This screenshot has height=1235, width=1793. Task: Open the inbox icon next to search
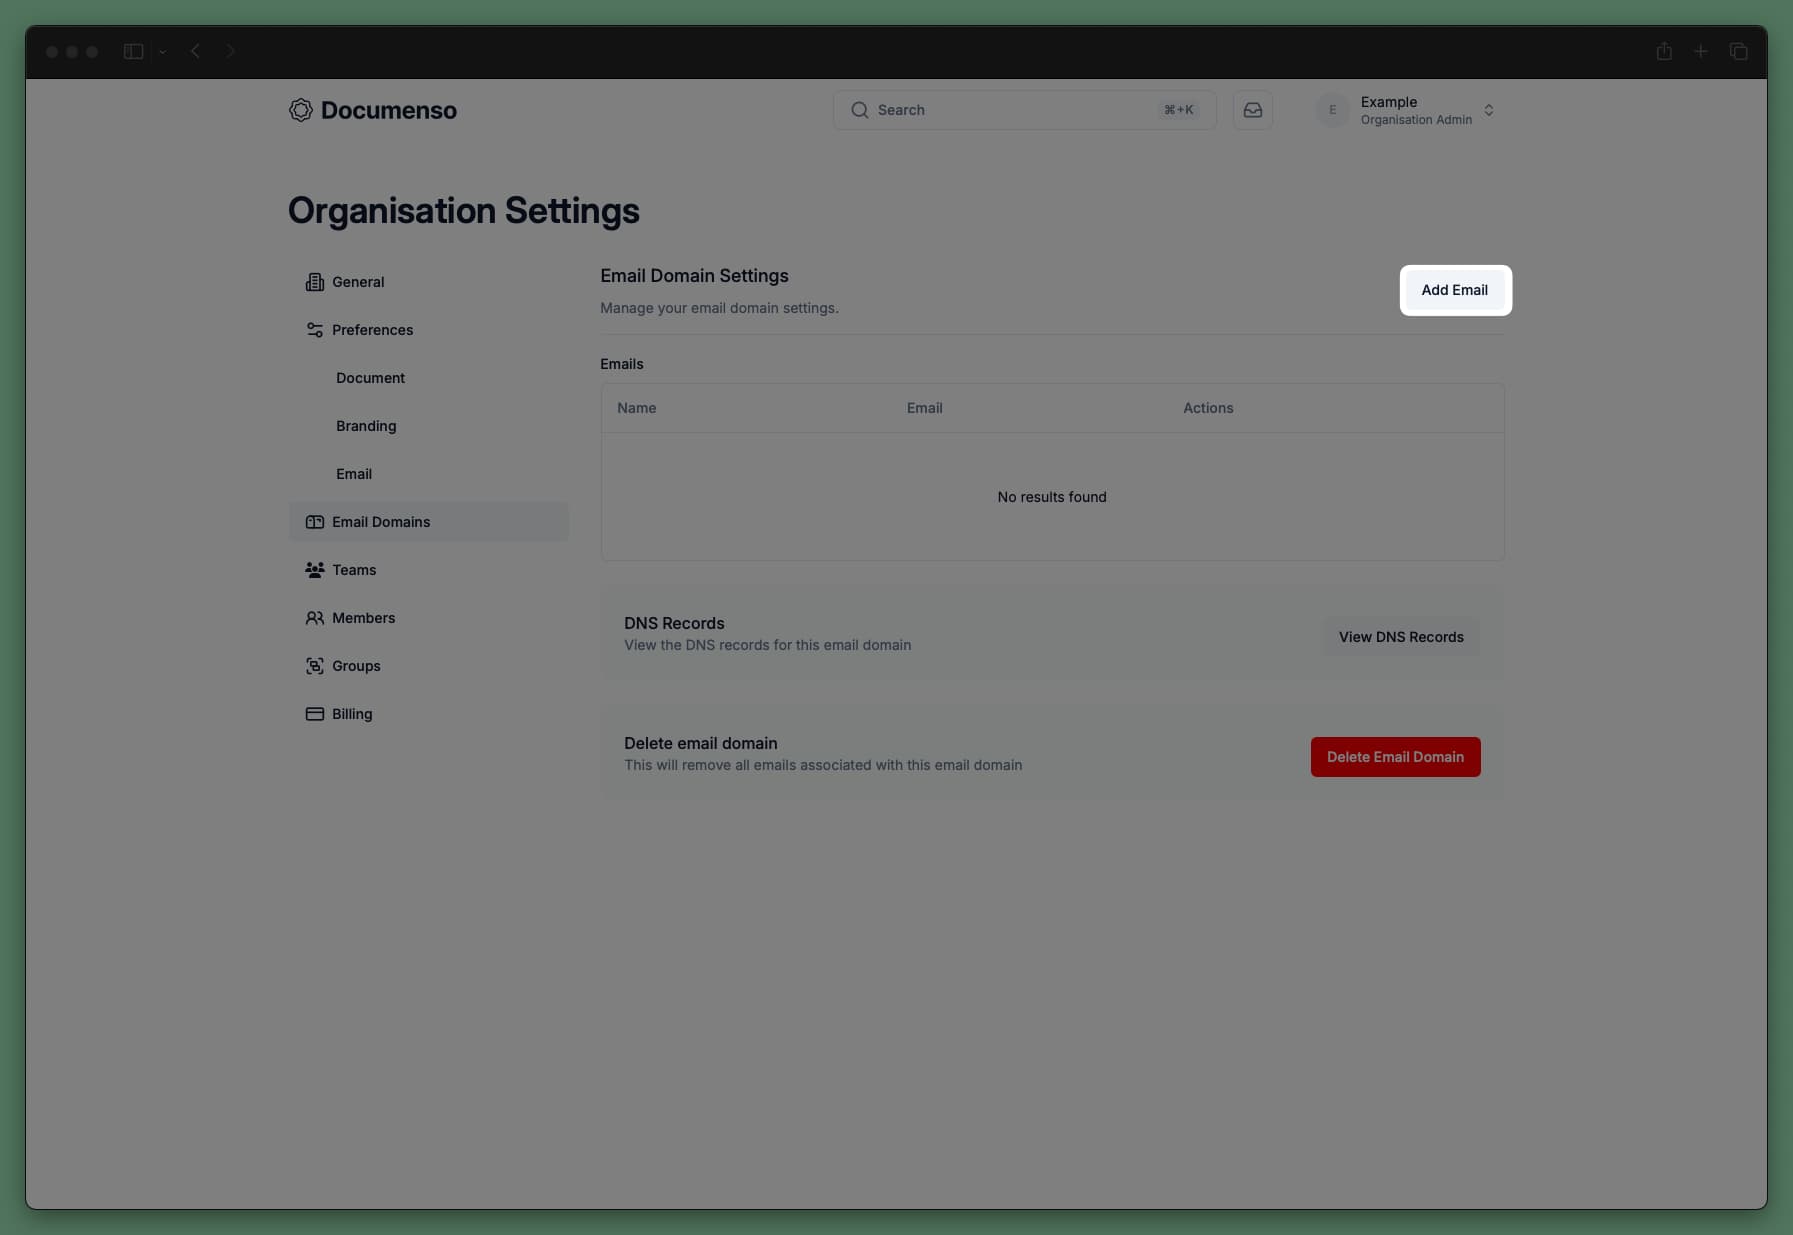click(x=1253, y=110)
